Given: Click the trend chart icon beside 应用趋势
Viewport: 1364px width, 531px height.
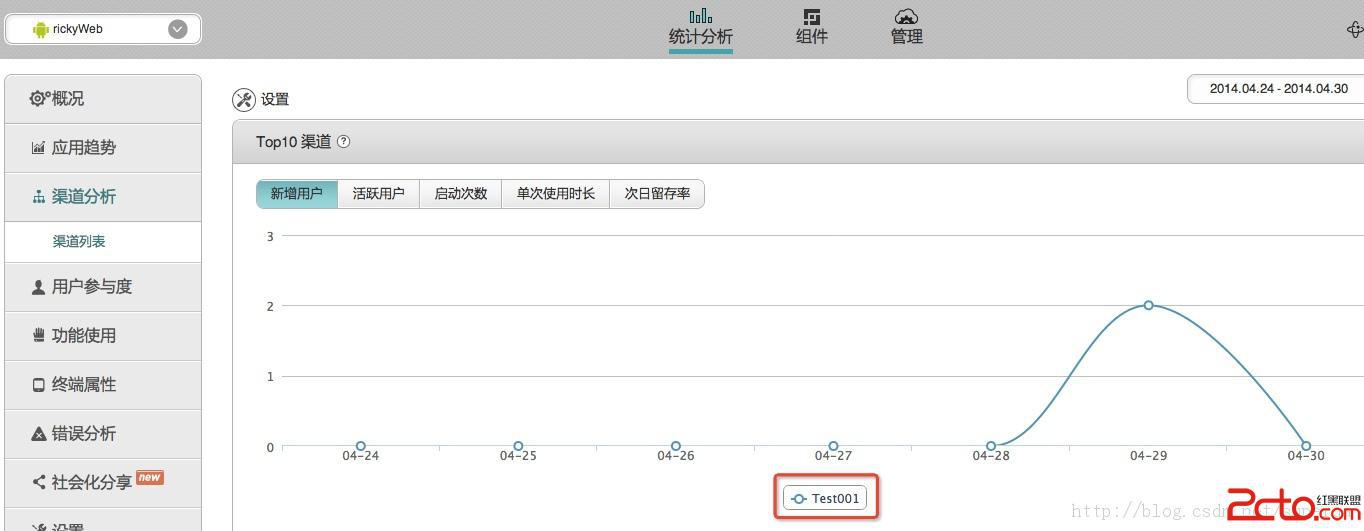Looking at the screenshot, I should click(38, 148).
